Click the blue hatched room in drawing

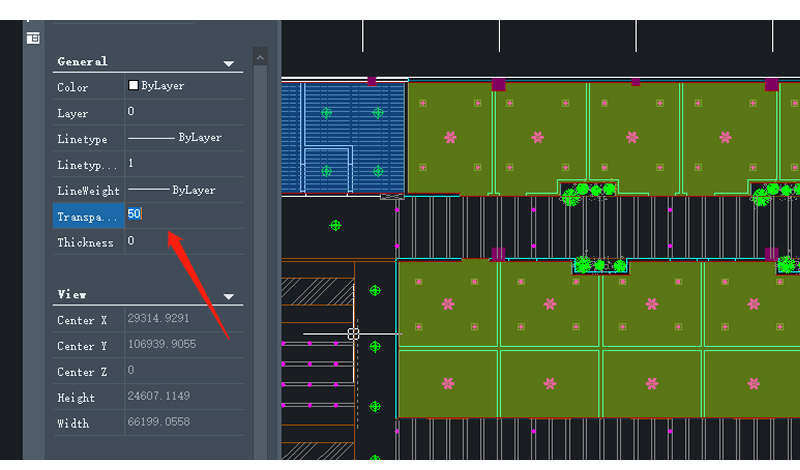342,135
